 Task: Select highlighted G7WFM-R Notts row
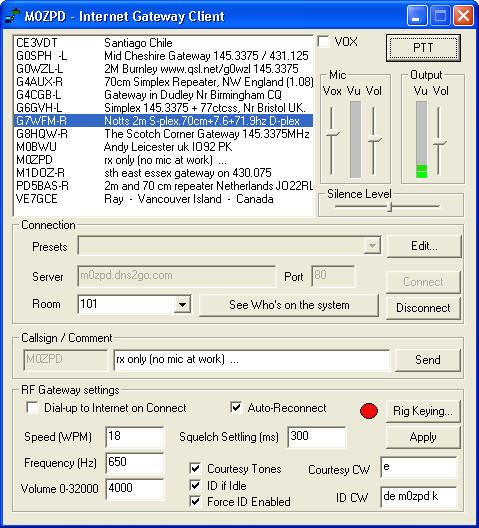point(164,121)
